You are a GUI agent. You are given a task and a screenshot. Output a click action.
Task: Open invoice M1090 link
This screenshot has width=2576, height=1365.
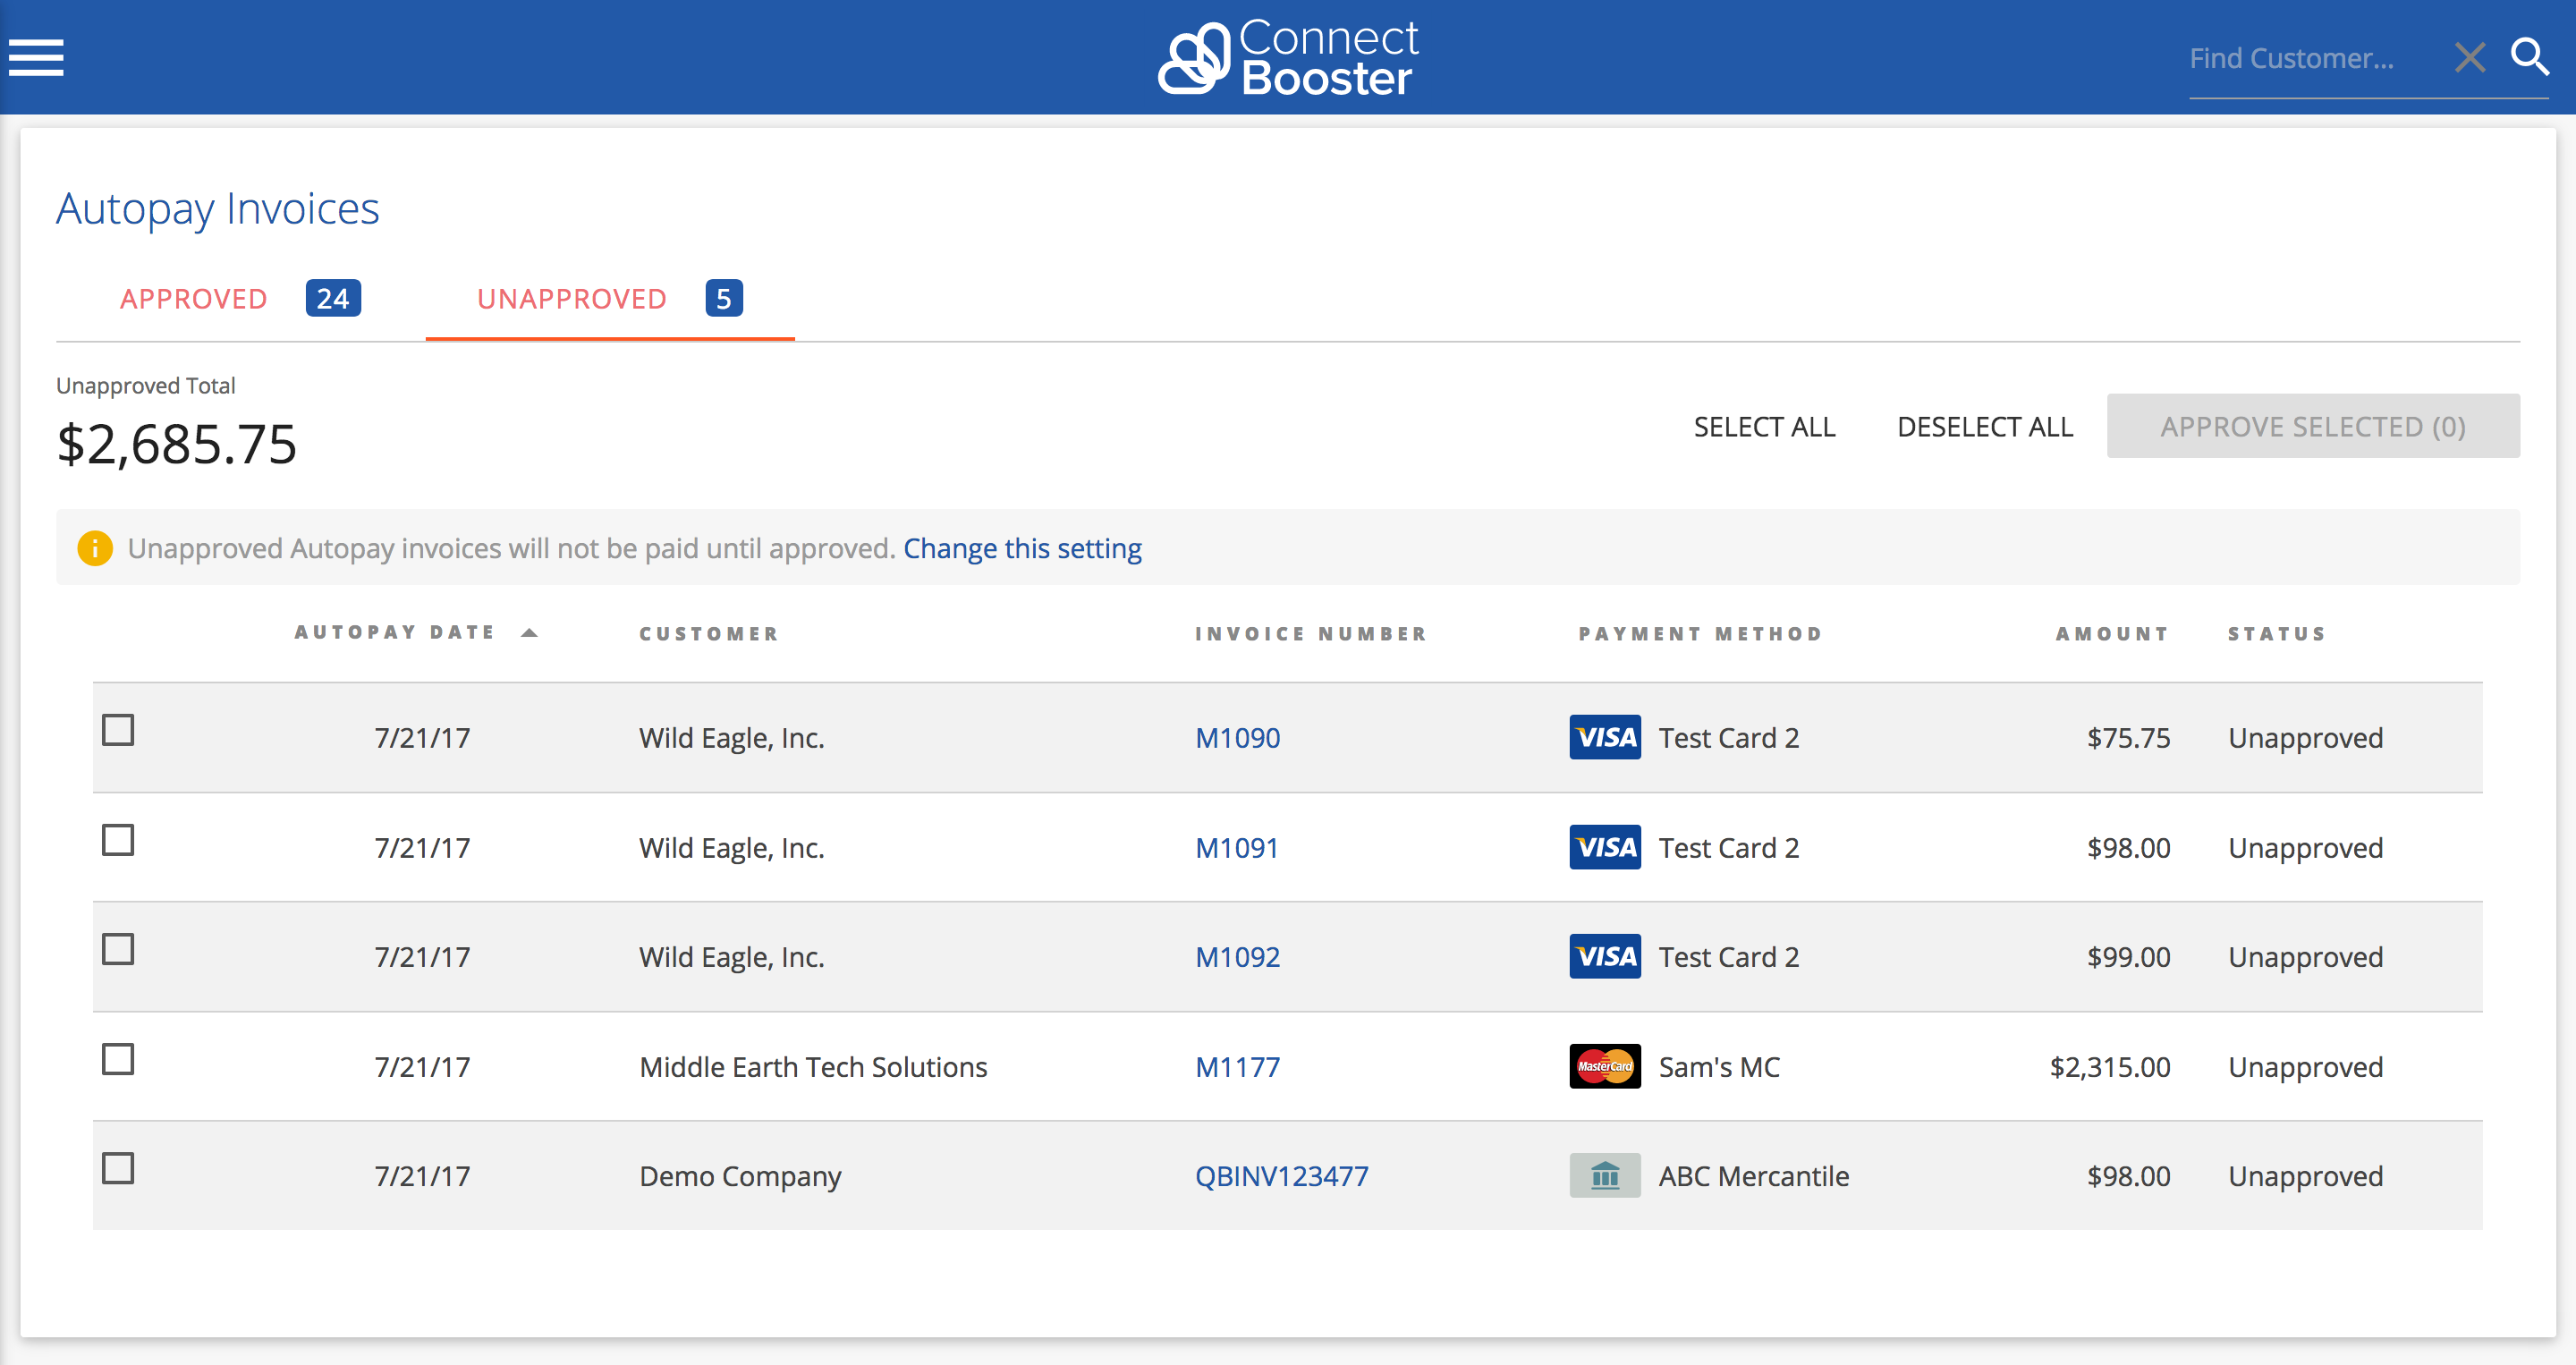click(1237, 738)
